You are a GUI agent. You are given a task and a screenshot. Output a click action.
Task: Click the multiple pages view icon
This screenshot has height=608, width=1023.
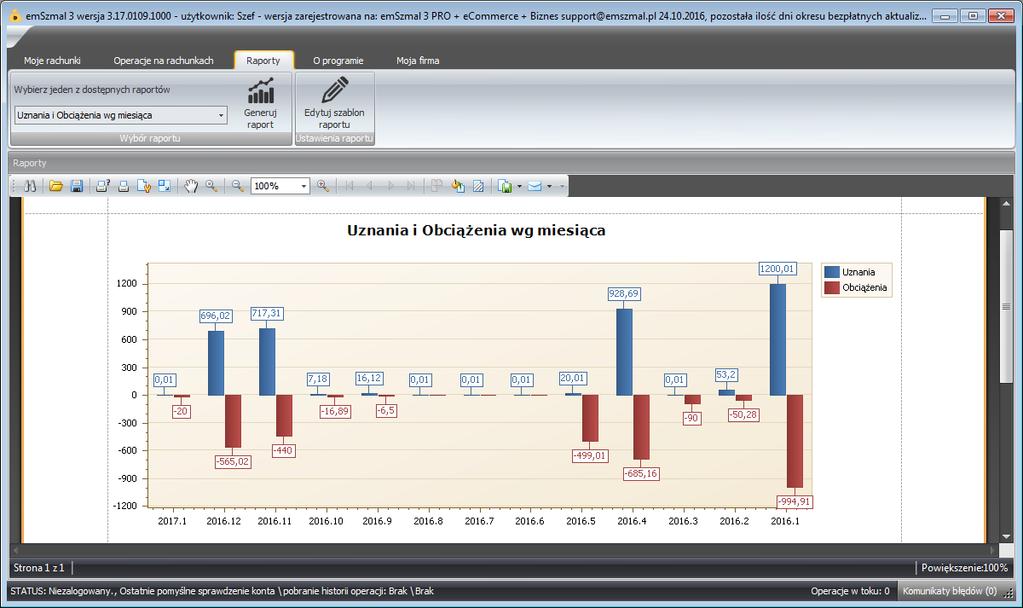click(x=436, y=186)
